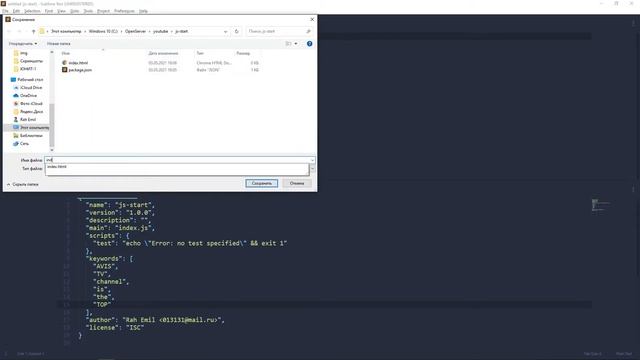Viewport: 640px width, 360px height.
Task: Select Сеть (Network) in the sidebar
Action: 24,144
